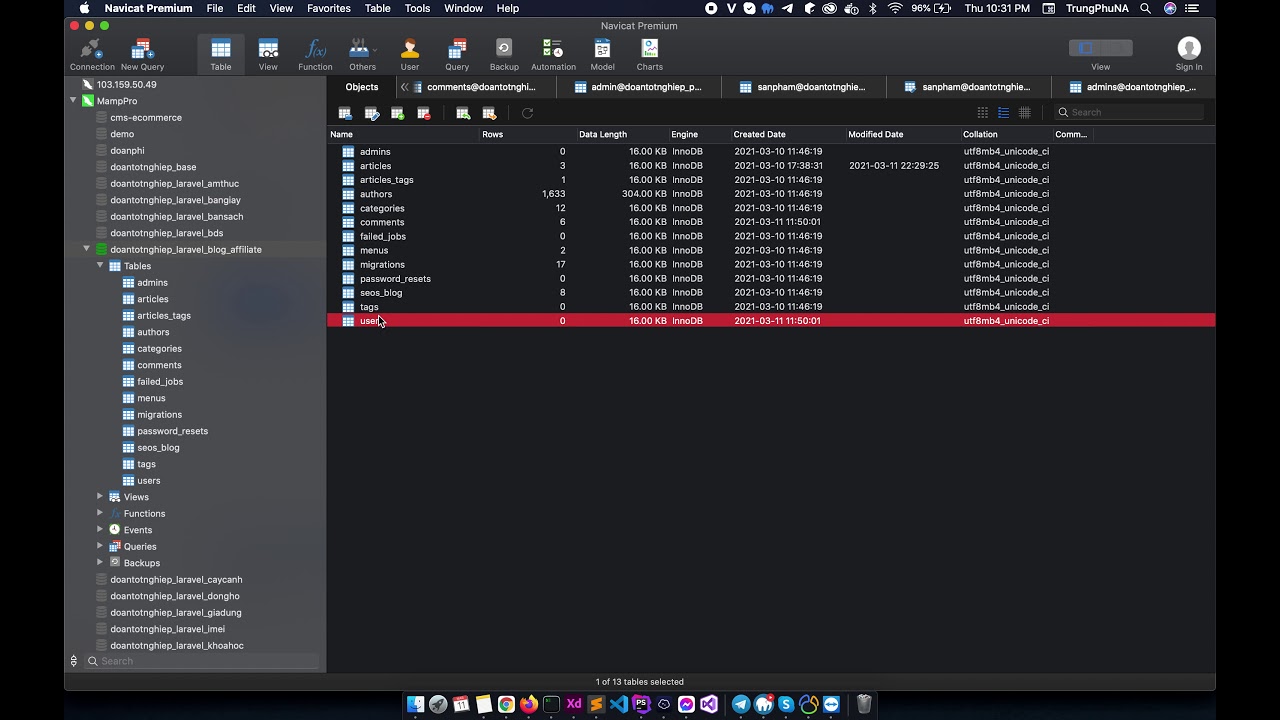Launch the Import Wizard icon
1280x720 pixels.
click(463, 113)
